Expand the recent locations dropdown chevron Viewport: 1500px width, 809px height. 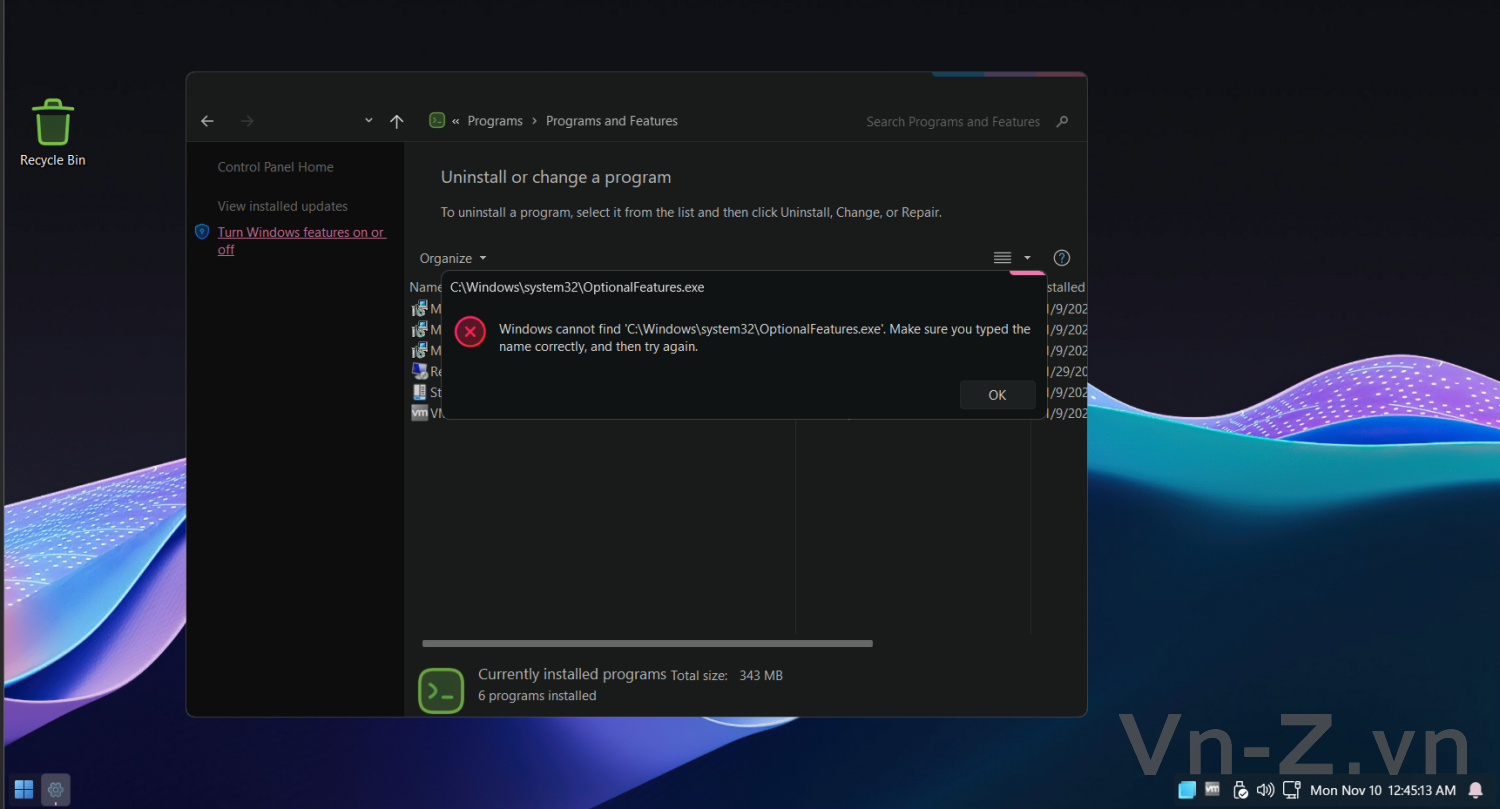(368, 121)
